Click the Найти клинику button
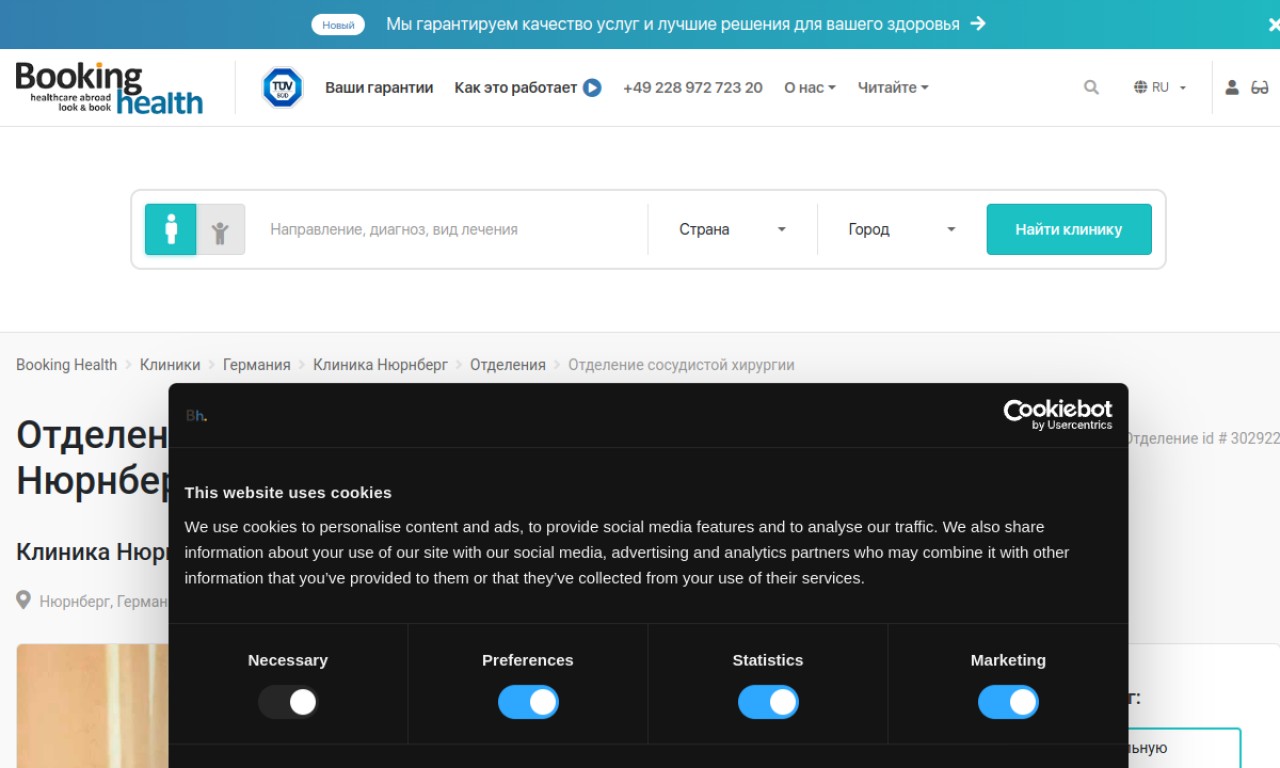This screenshot has height=768, width=1280. 1068,230
